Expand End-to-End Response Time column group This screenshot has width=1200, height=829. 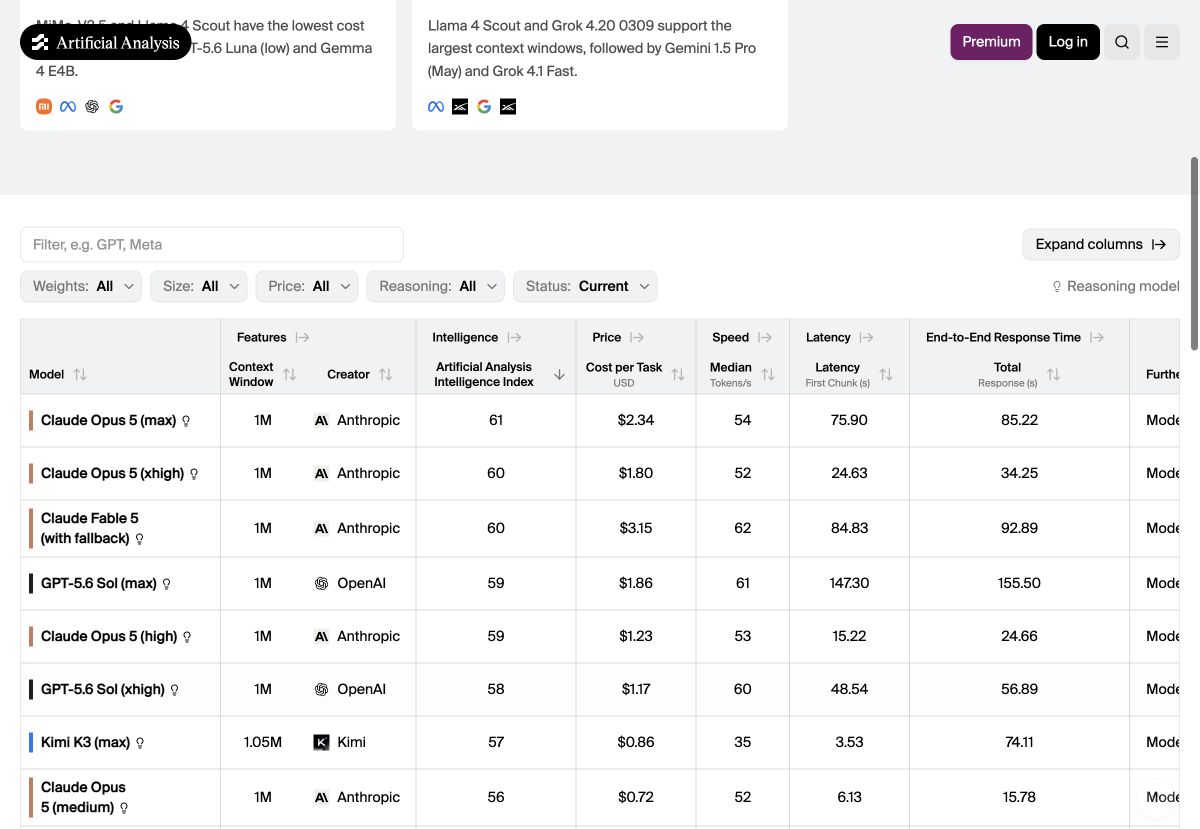click(1097, 337)
